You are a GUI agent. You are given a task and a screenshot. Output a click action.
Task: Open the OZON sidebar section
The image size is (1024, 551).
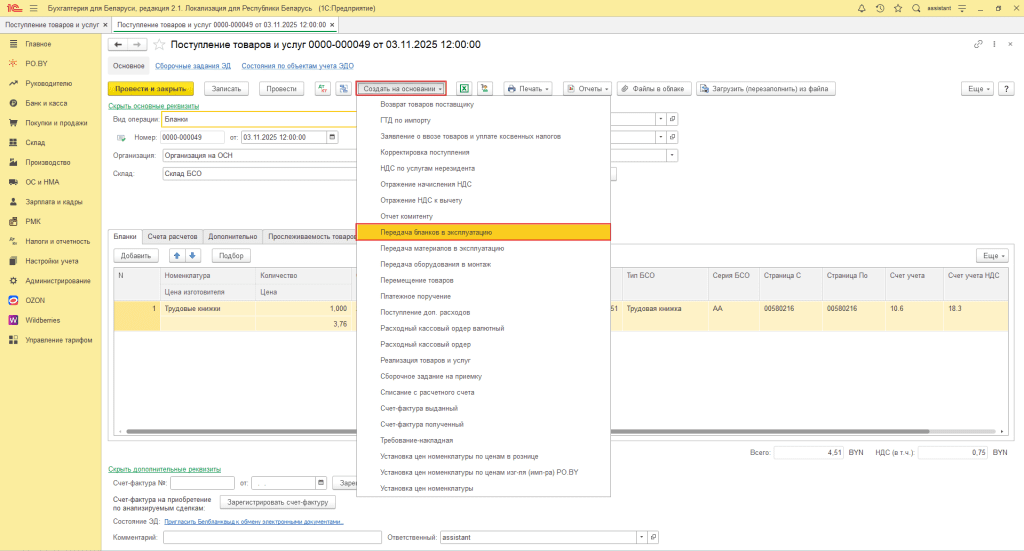[x=36, y=300]
